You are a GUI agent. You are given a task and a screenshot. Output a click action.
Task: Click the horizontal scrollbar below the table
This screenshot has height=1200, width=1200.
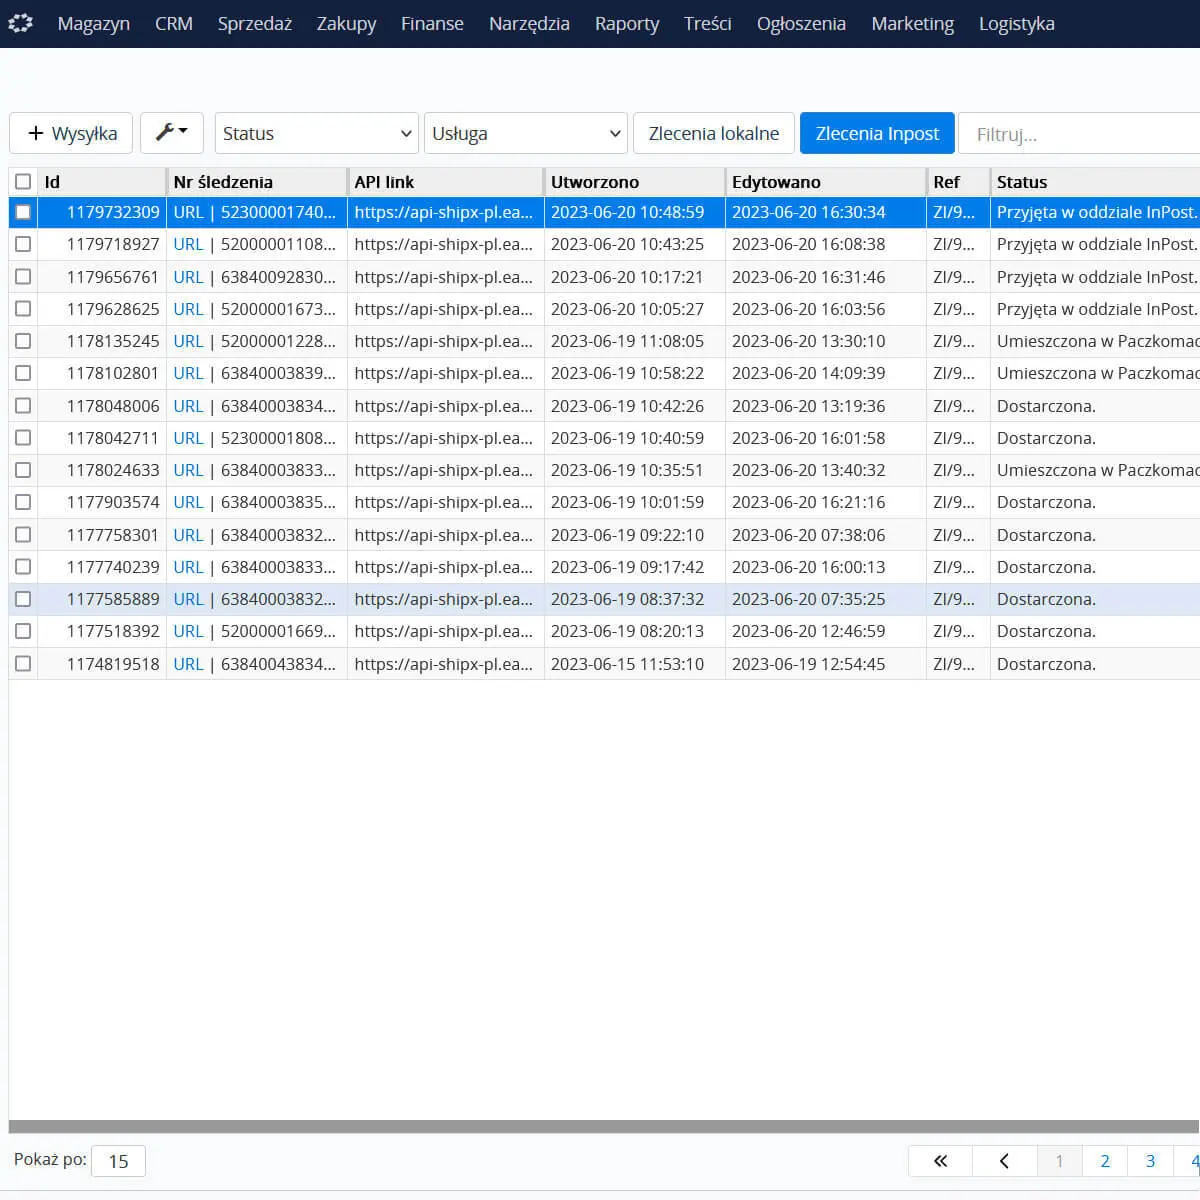(x=604, y=1126)
